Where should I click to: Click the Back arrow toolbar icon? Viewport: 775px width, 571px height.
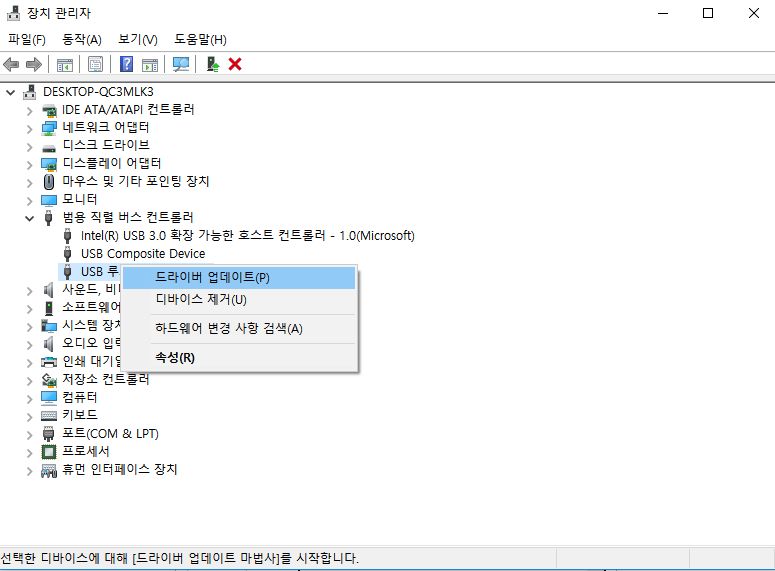coord(11,64)
